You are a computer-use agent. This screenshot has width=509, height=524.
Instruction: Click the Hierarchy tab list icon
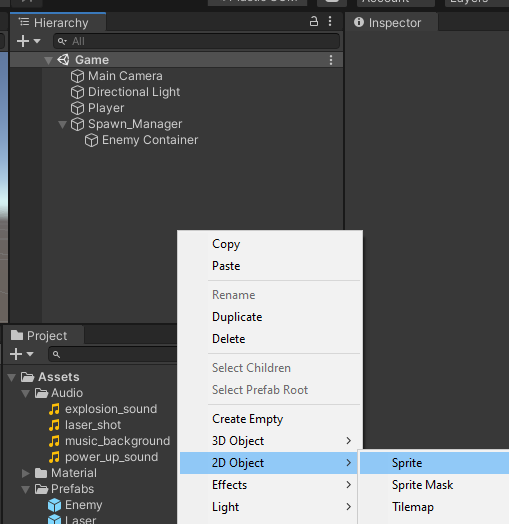(24, 22)
